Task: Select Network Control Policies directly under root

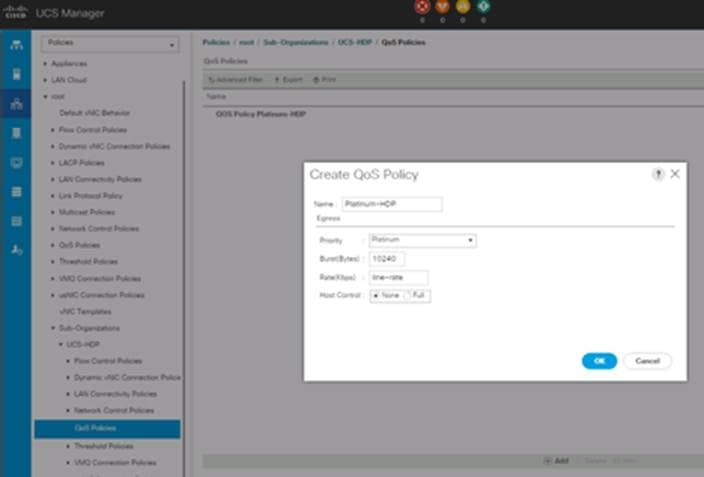Action: click(99, 229)
